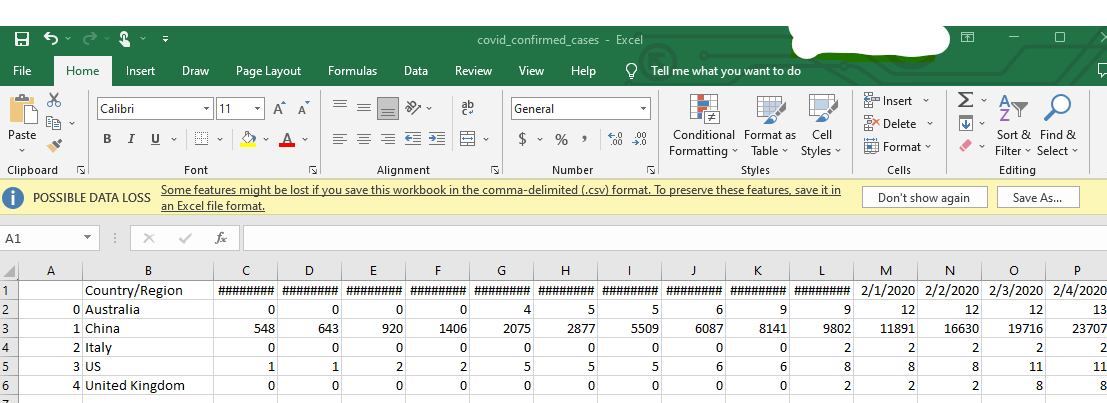Switch to the Formulas tab
This screenshot has width=1107, height=403.
pyautogui.click(x=352, y=71)
